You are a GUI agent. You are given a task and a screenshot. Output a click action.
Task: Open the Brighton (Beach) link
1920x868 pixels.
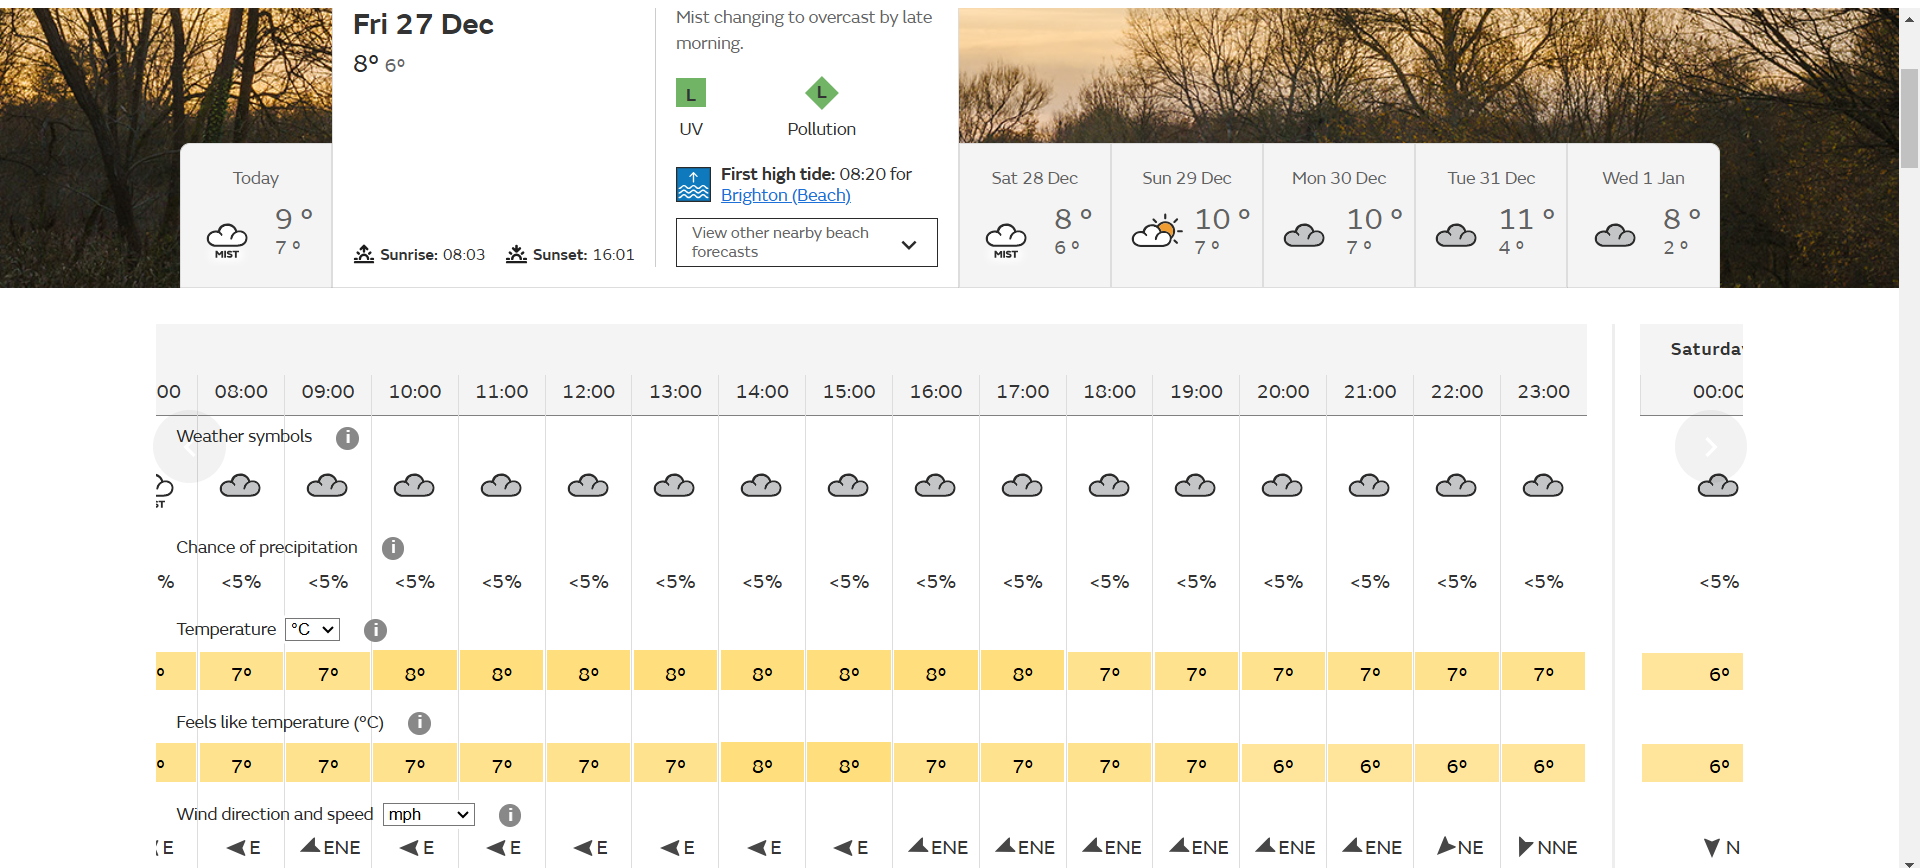[x=786, y=195]
